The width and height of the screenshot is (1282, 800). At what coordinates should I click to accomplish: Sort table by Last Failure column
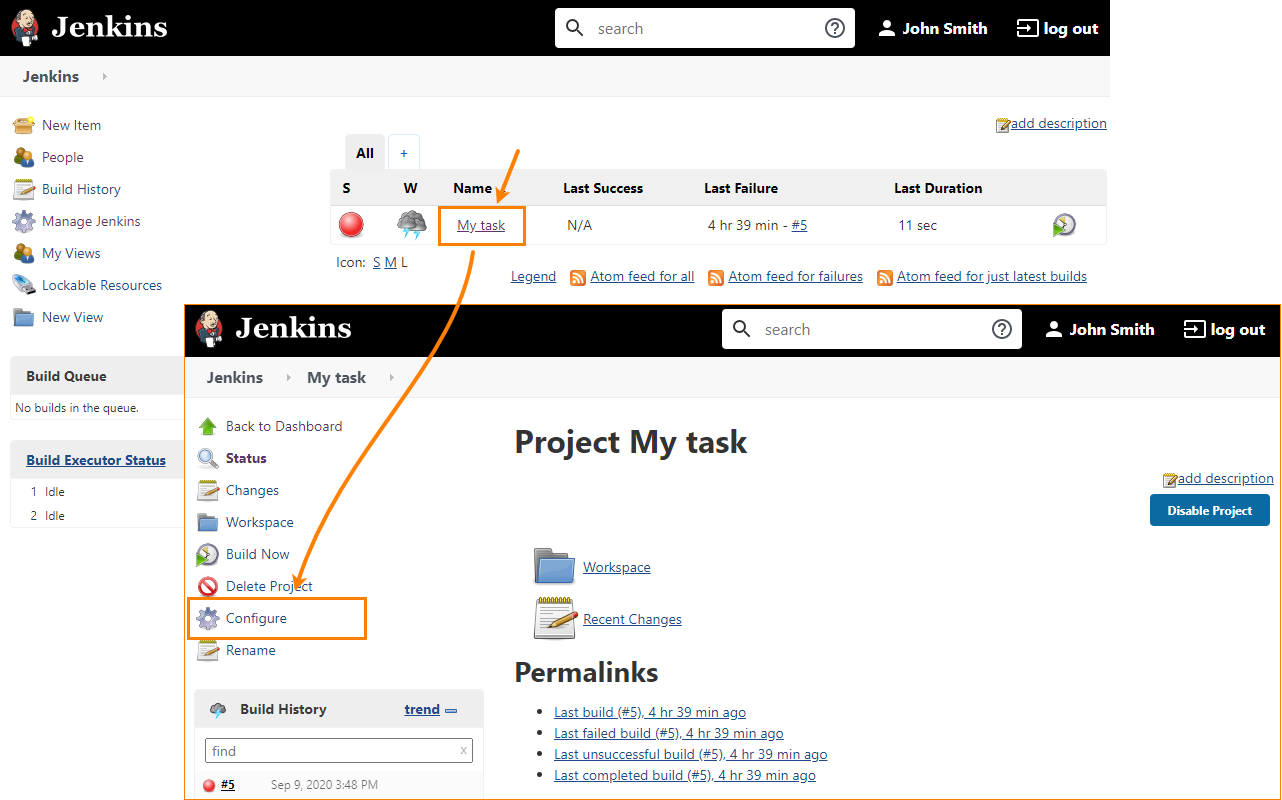point(741,188)
